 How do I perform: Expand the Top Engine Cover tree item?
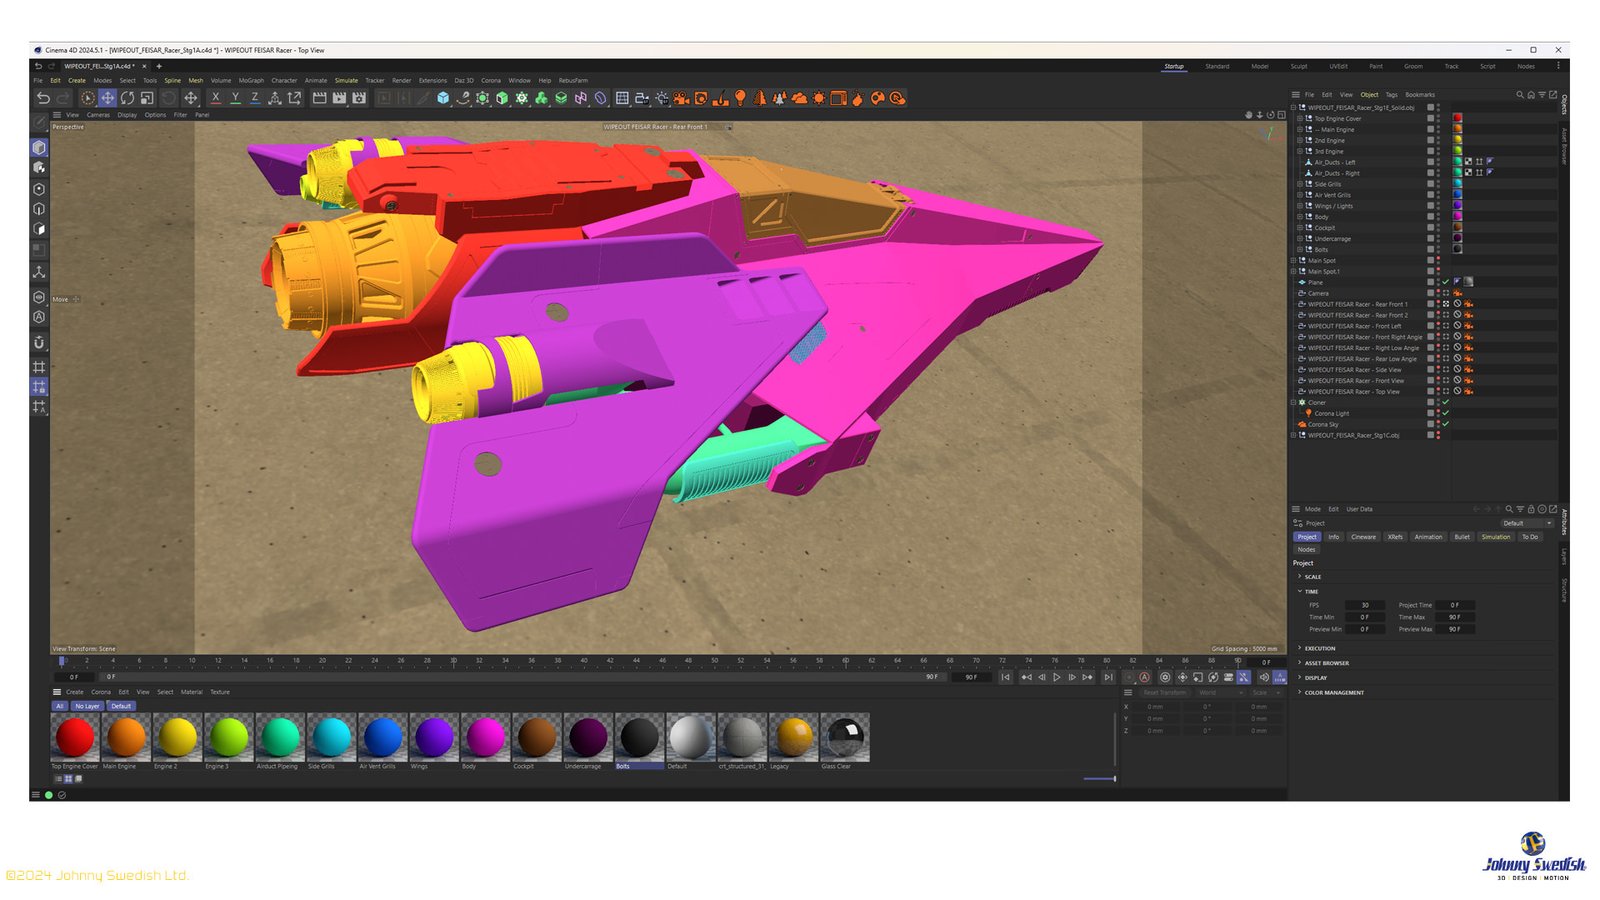(x=1300, y=118)
